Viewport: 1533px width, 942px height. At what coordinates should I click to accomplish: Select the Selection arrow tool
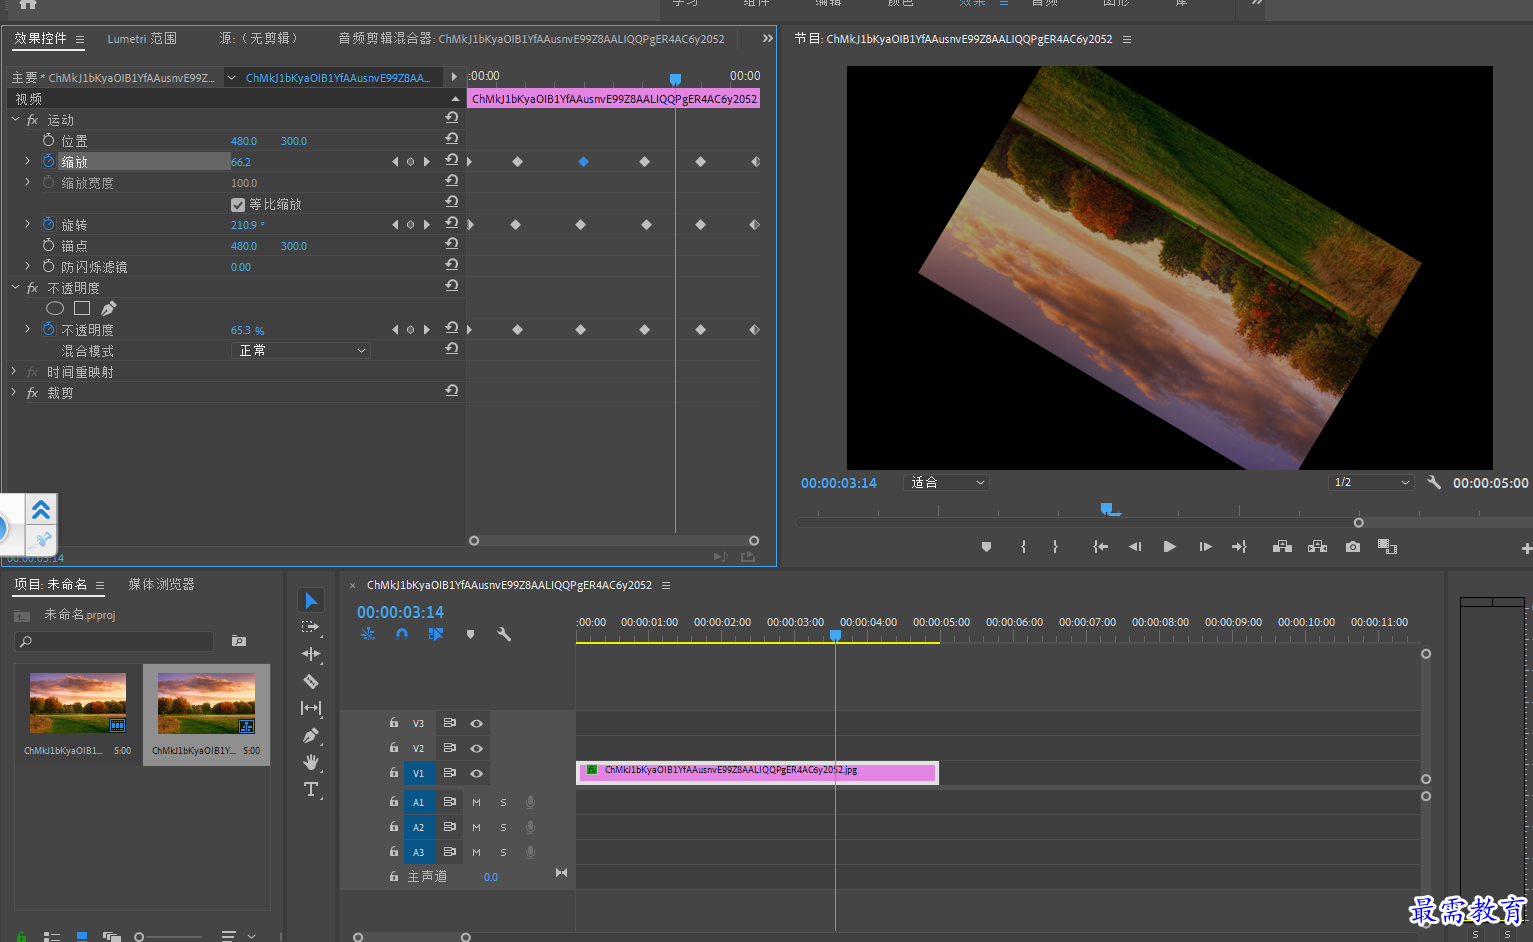tap(311, 600)
